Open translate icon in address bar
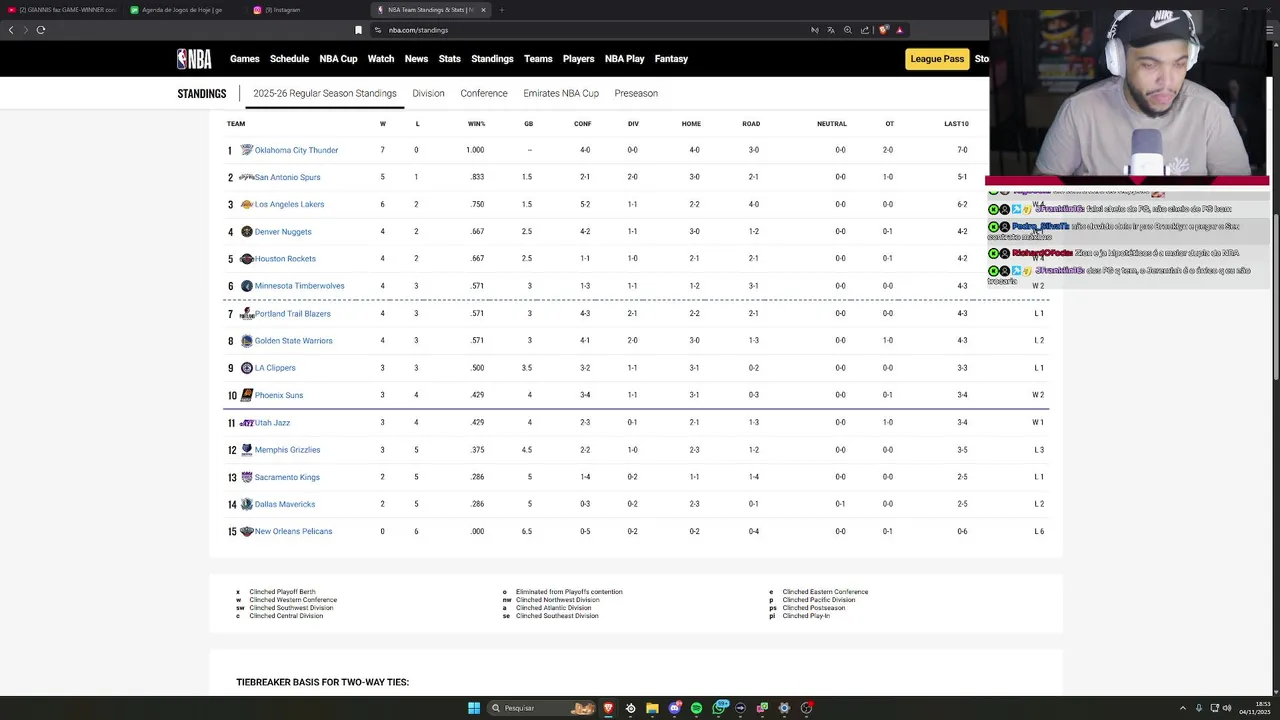Viewport: 1280px width, 720px height. [831, 30]
